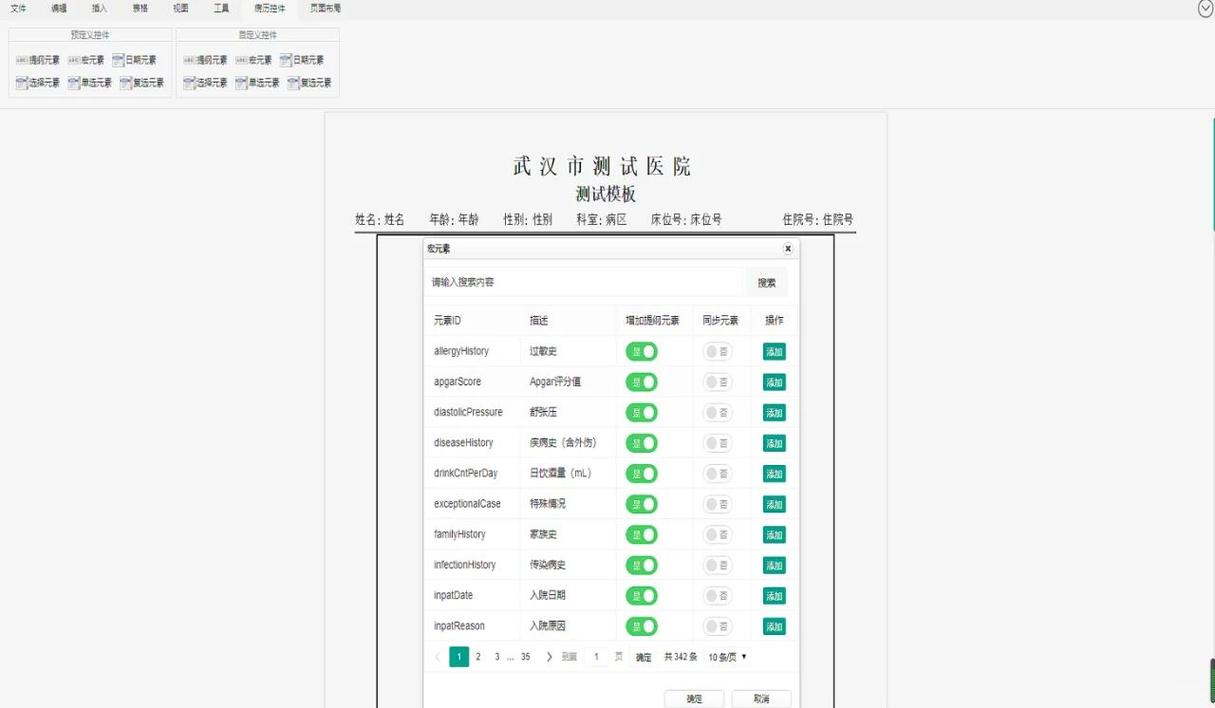The image size is (1215, 708).
Task: Insert predefined 选择元素 control
Action: (x=38, y=83)
